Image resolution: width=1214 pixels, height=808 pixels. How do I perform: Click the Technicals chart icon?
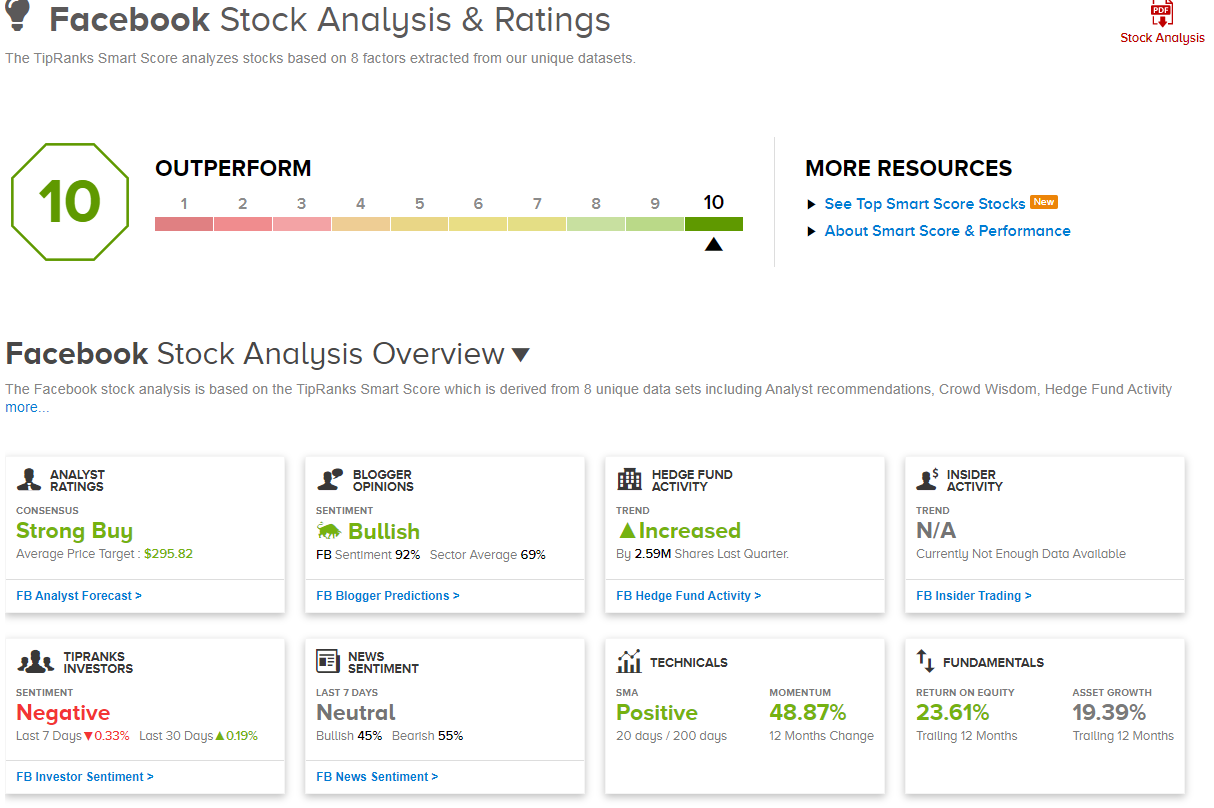click(629, 662)
